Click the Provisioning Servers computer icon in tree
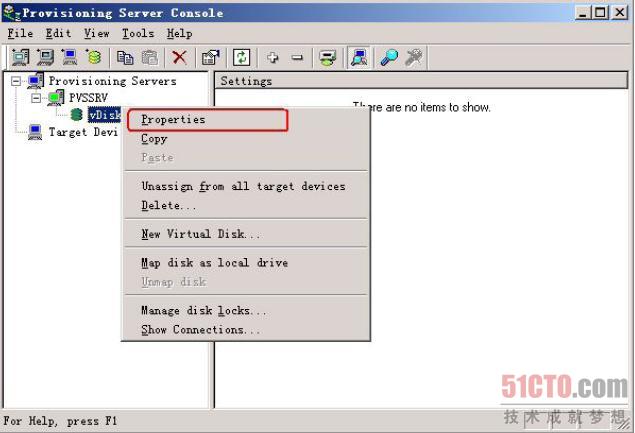635x433 pixels. [x=35, y=81]
